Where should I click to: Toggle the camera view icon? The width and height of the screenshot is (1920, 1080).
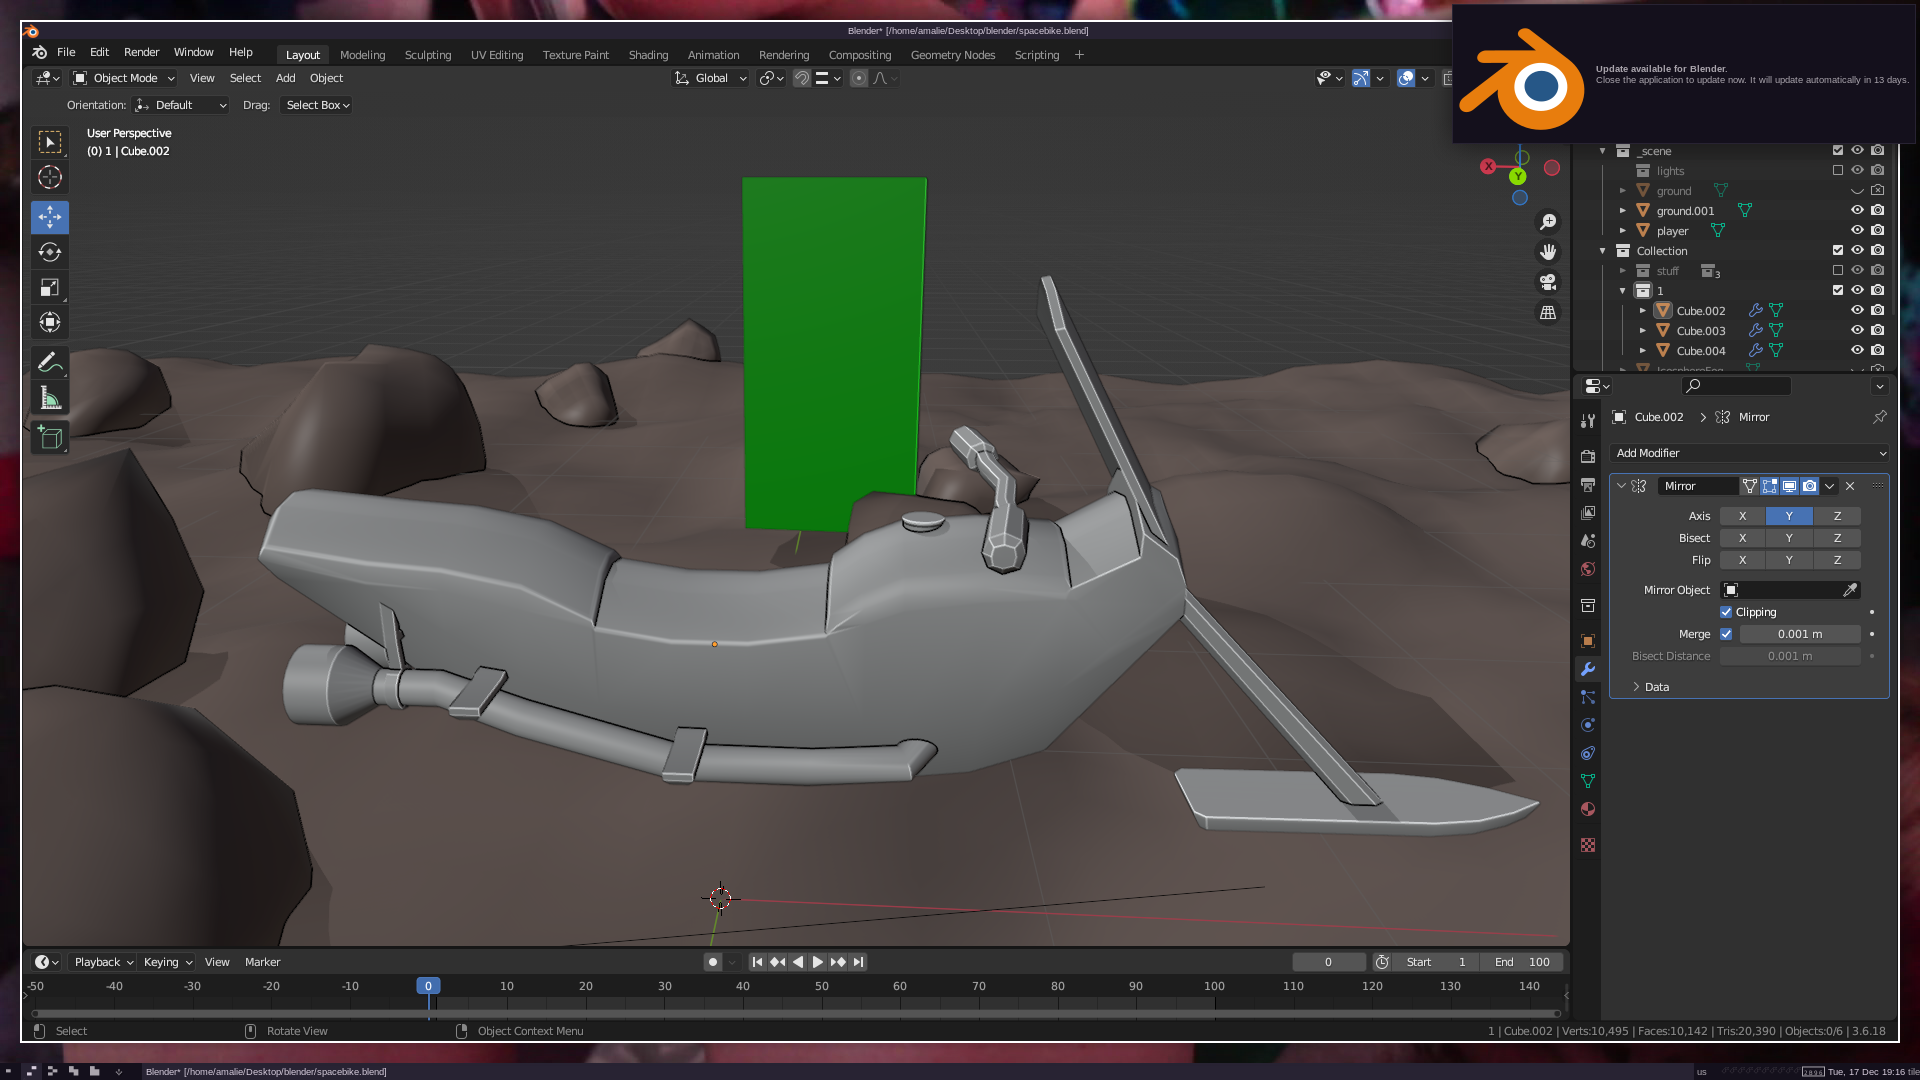coord(1548,282)
